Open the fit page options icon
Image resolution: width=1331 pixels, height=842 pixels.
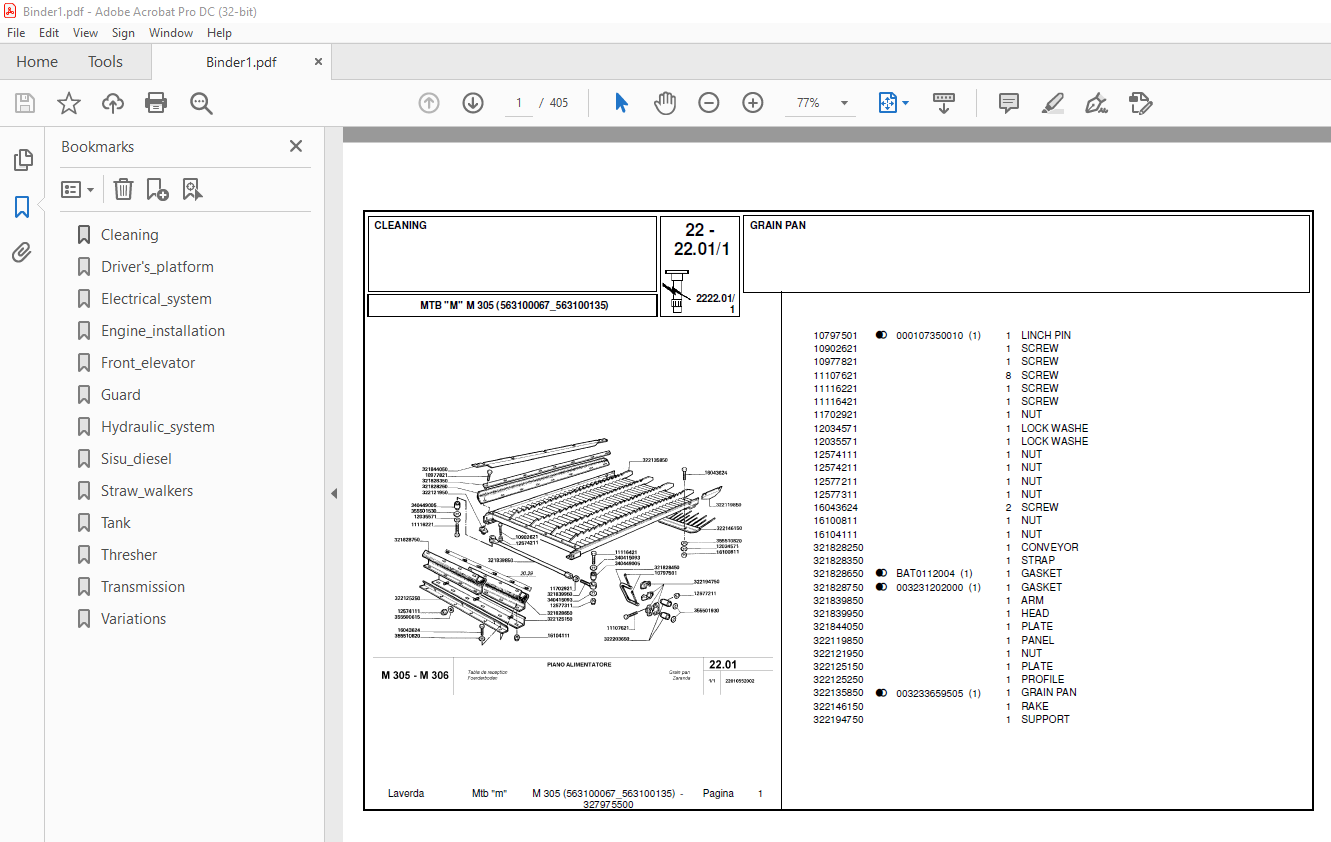tap(893, 103)
